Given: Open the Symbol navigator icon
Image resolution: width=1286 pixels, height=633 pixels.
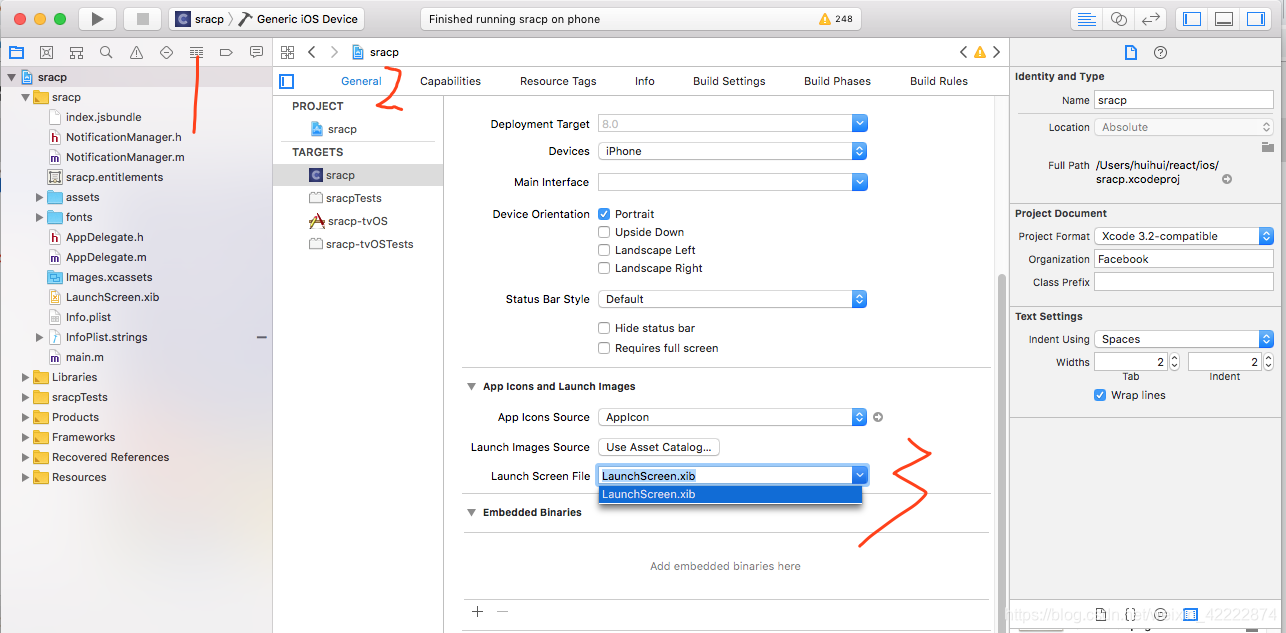Looking at the screenshot, I should [76, 52].
